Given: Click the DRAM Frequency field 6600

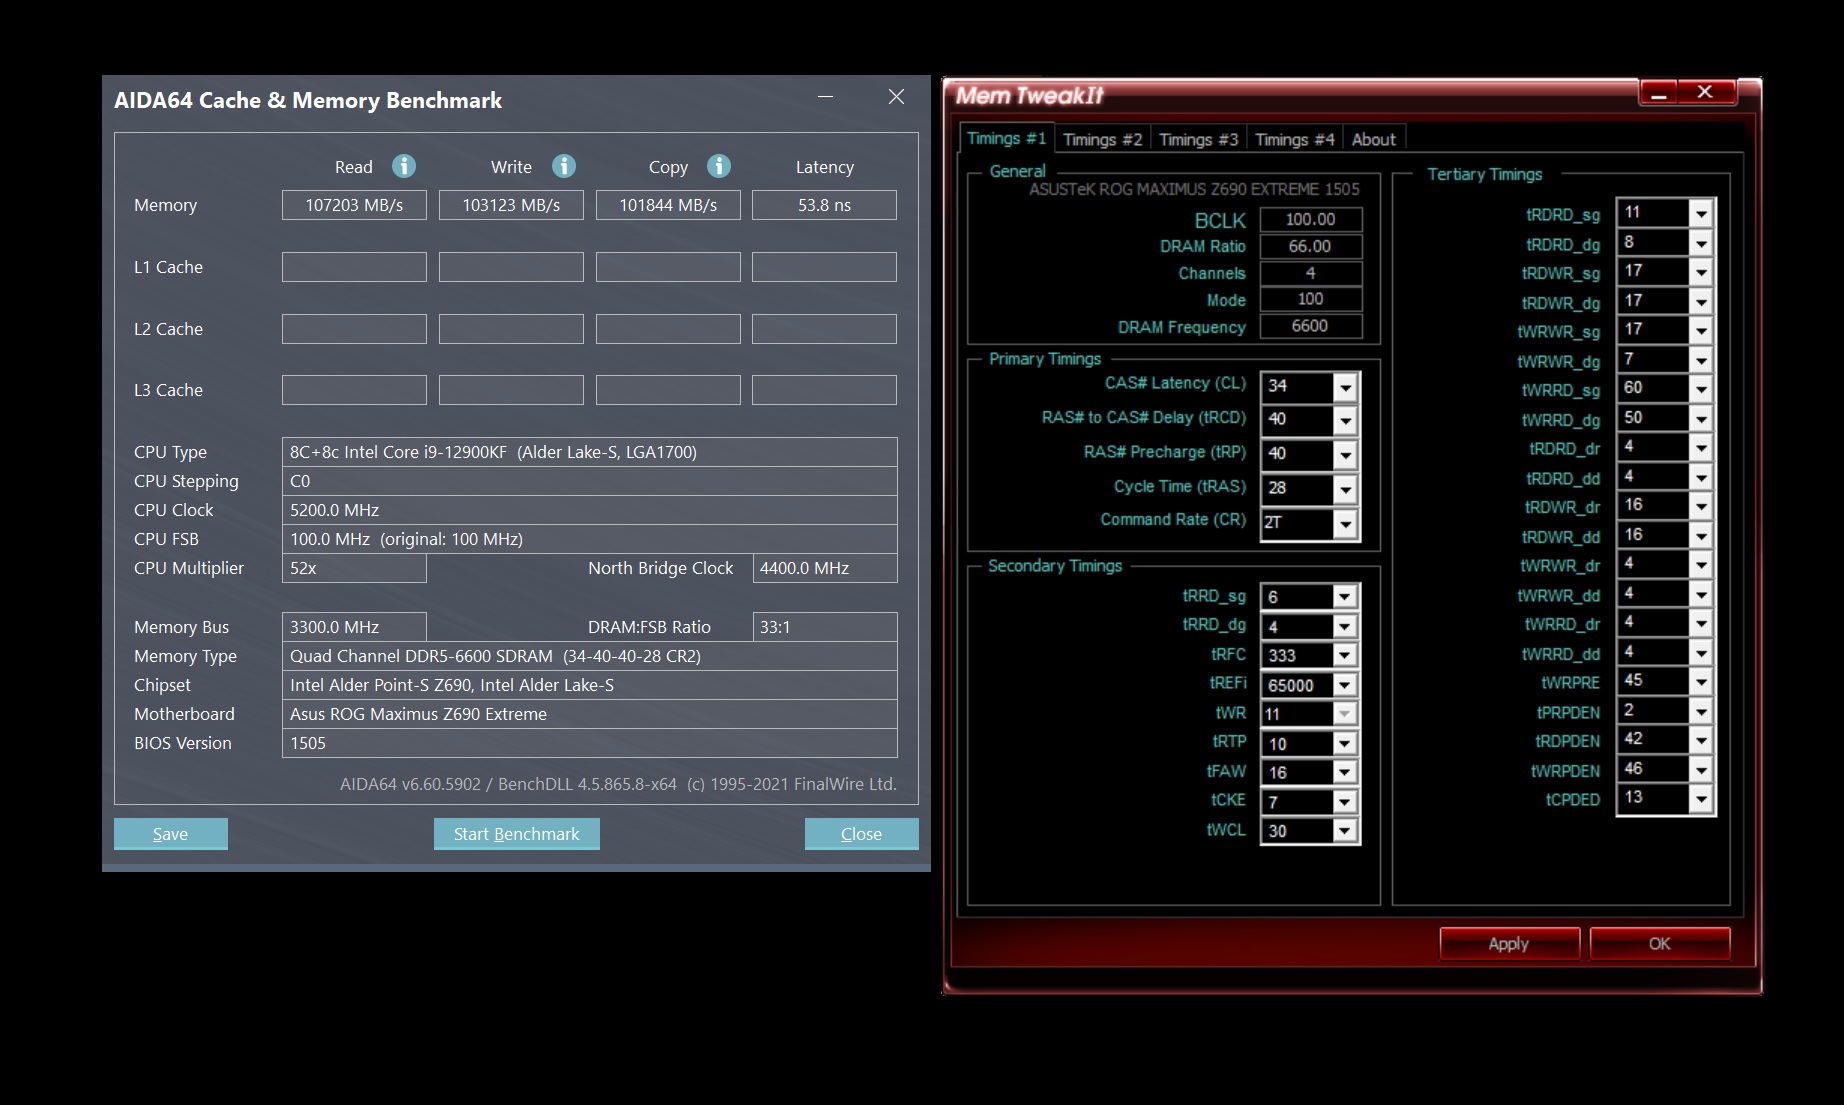Looking at the screenshot, I should point(1311,326).
